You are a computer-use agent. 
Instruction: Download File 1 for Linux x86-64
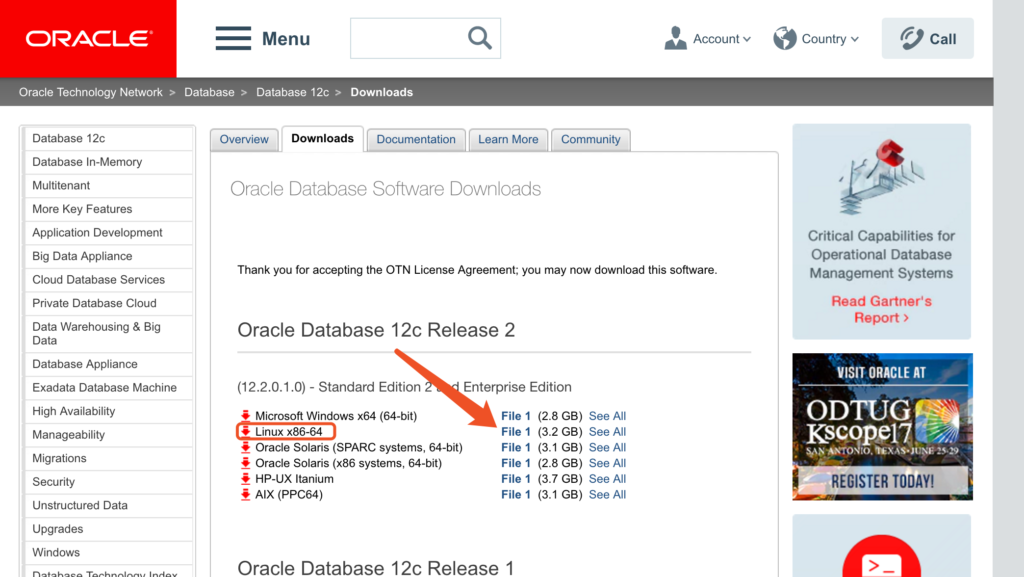pyautogui.click(x=515, y=431)
